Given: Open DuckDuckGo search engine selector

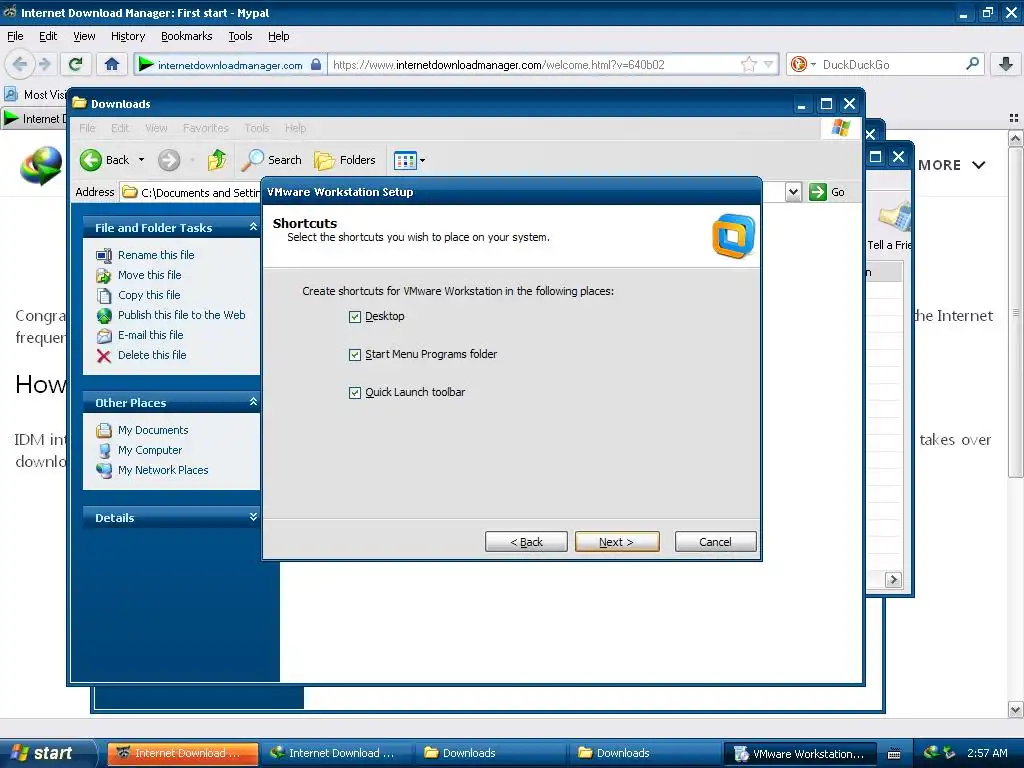Looking at the screenshot, I should click(x=803, y=64).
